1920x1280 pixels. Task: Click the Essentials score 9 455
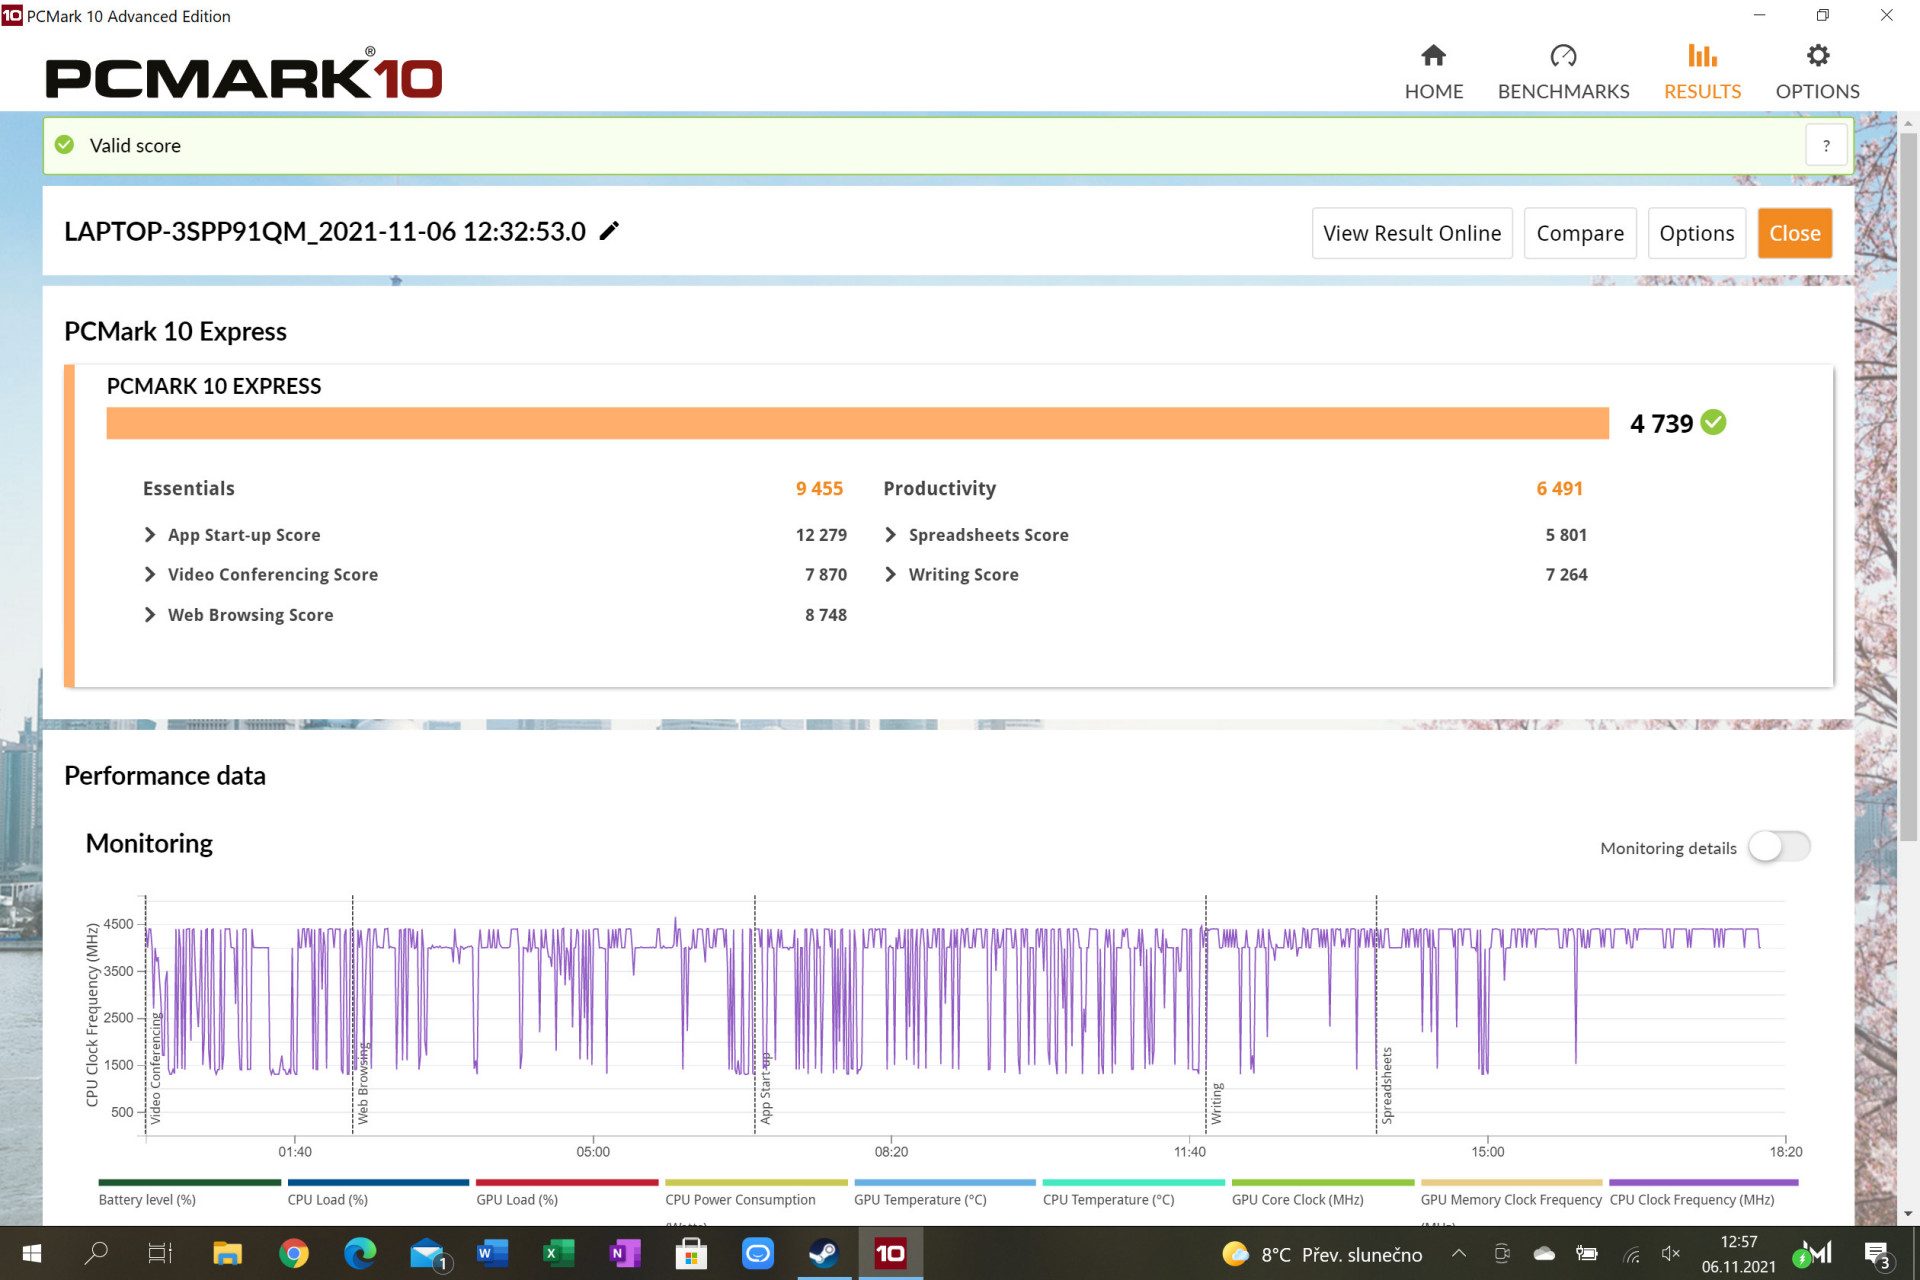819,488
